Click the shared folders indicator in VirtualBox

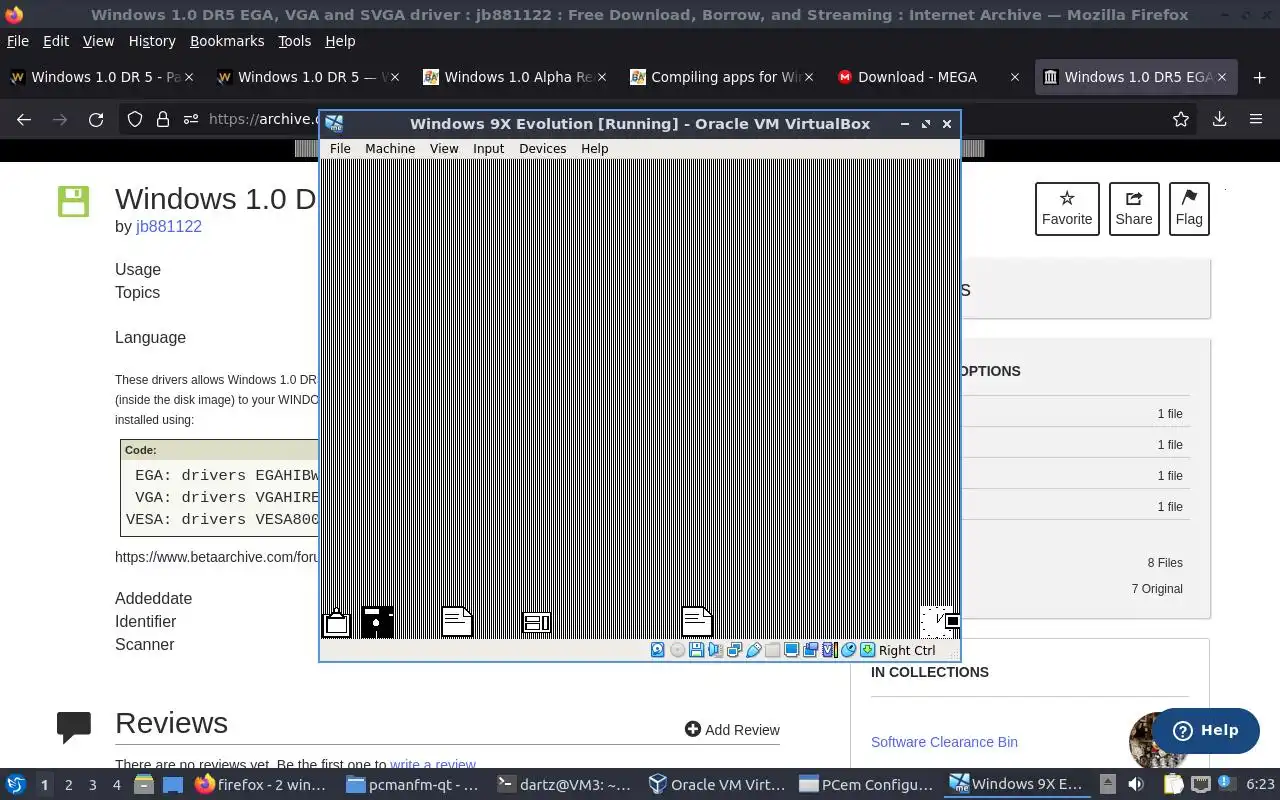point(772,650)
